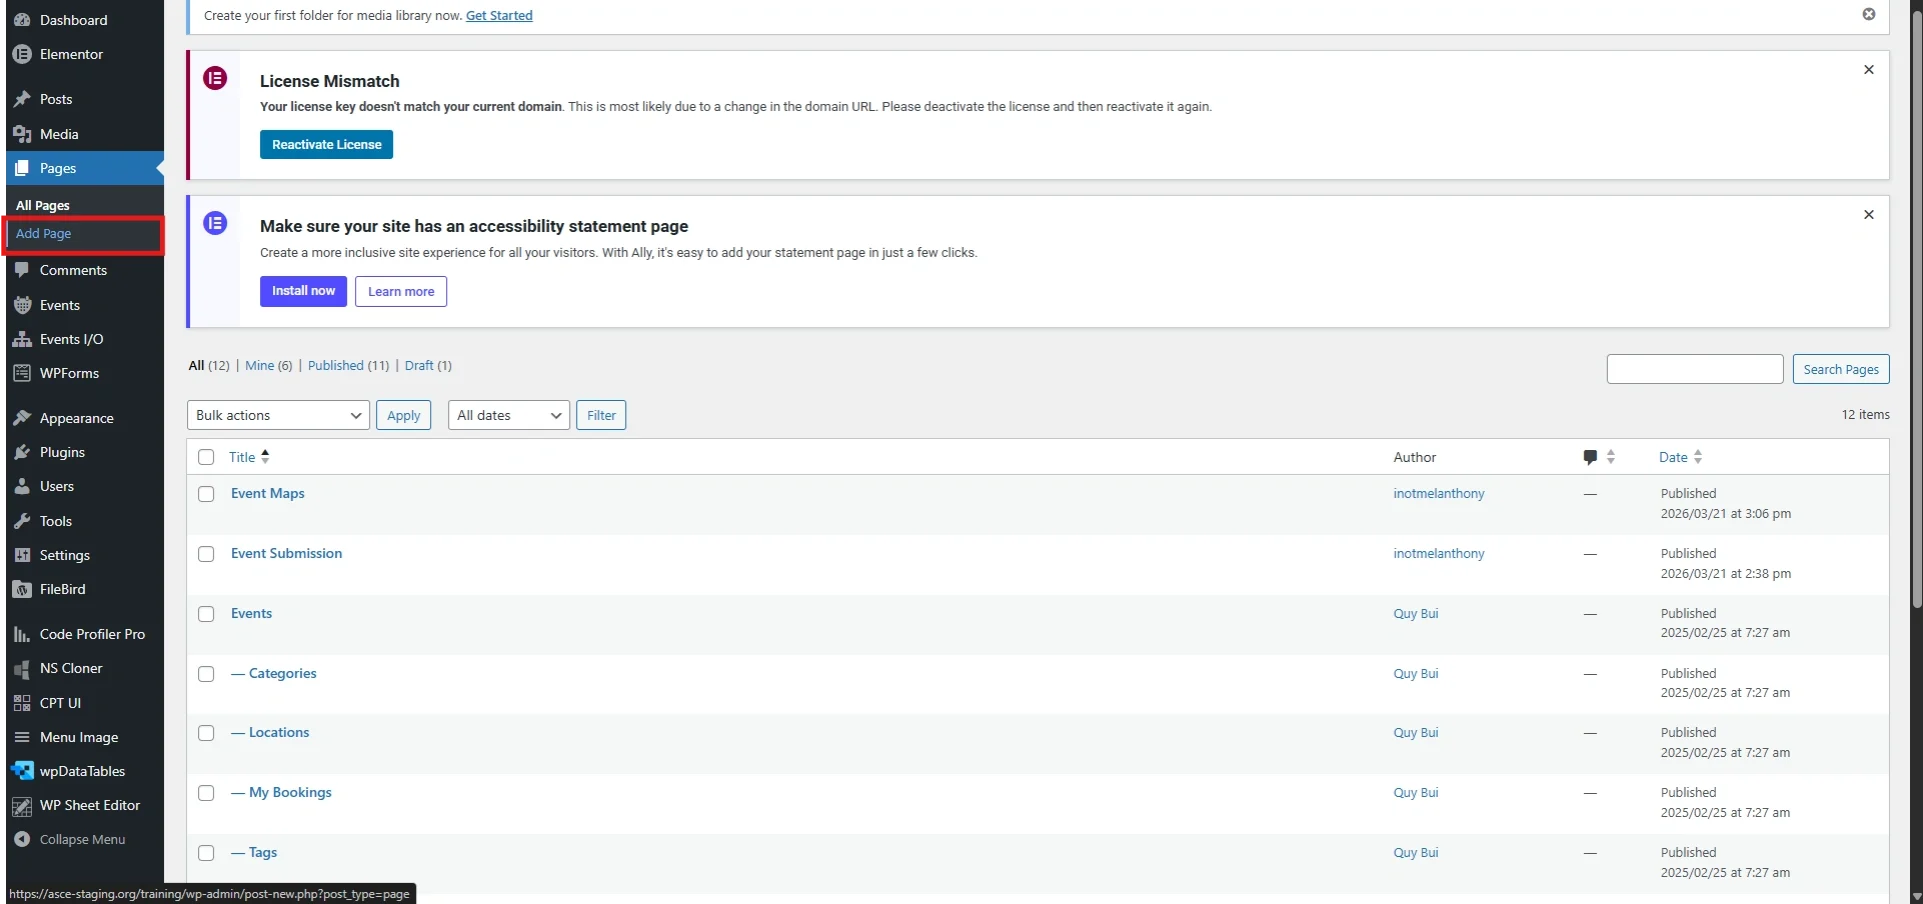This screenshot has width=1923, height=904.
Task: Click the wpDataTables icon
Action: 22,771
